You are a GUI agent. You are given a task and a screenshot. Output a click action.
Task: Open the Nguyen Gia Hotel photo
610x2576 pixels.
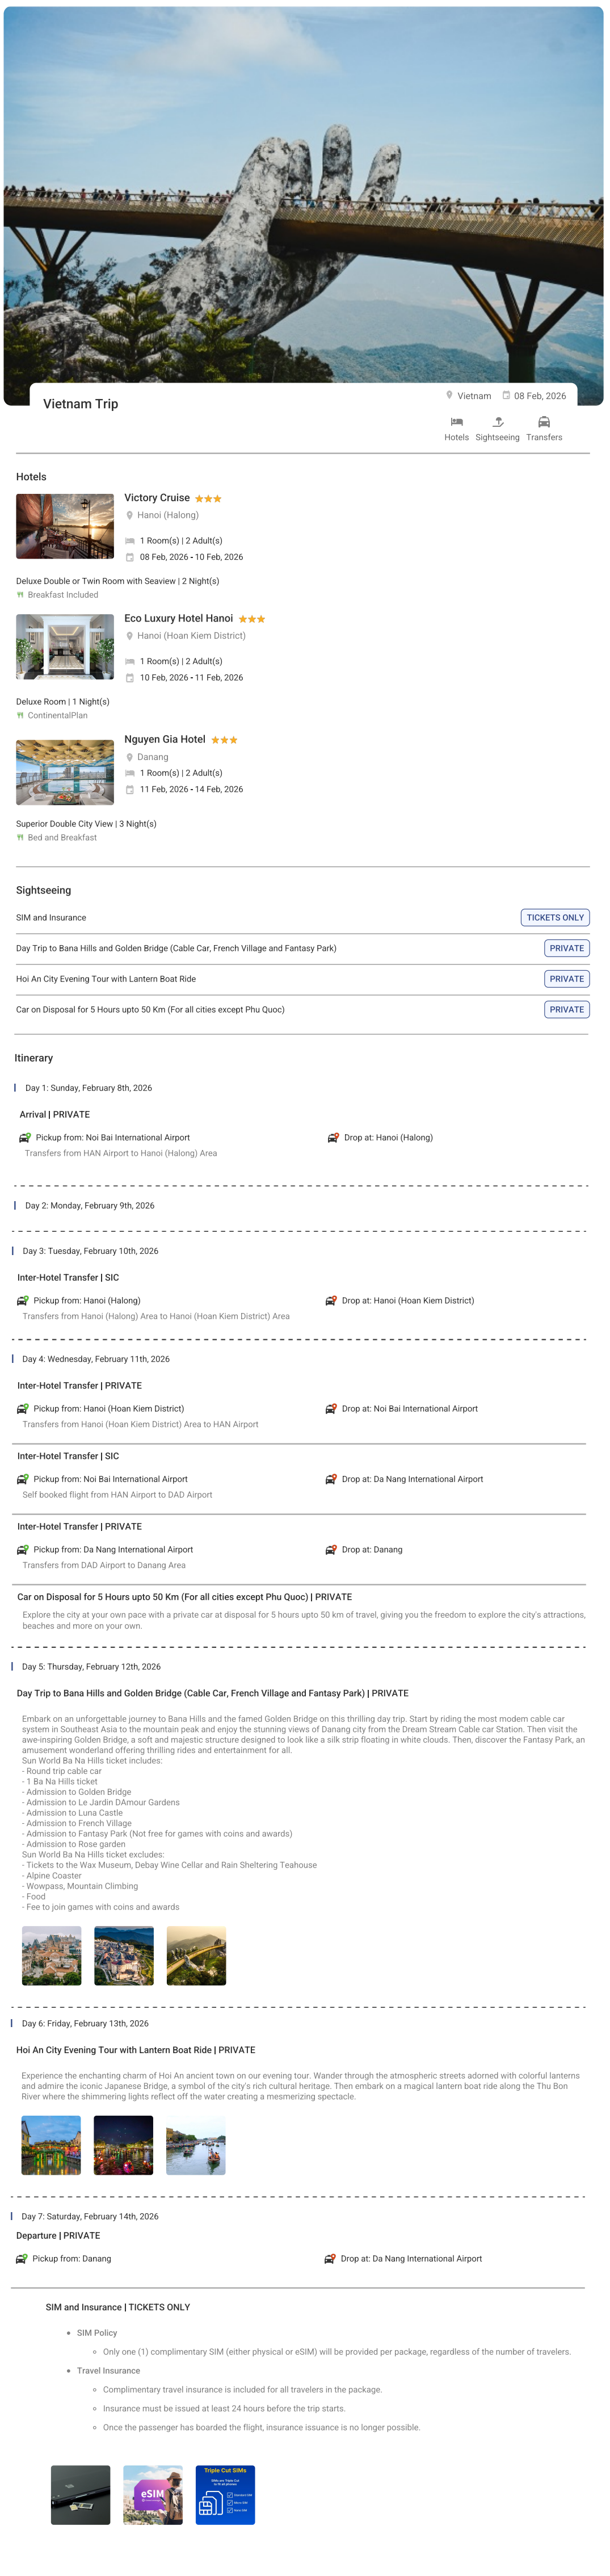(65, 772)
